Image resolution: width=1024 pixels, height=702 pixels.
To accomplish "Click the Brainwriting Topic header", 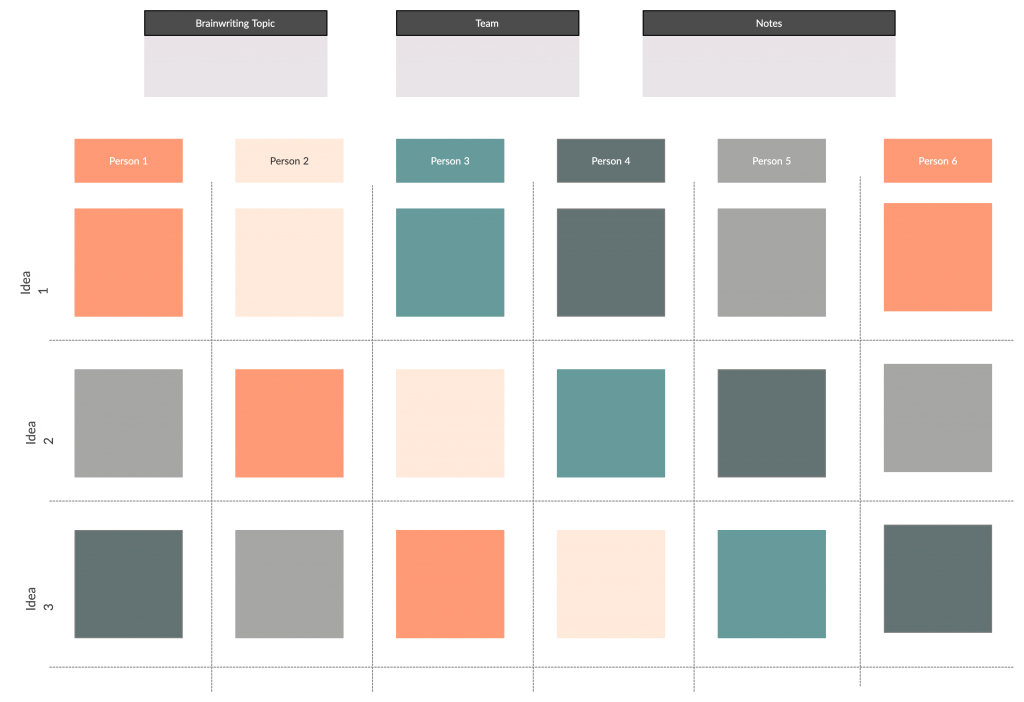I will (236, 23).
